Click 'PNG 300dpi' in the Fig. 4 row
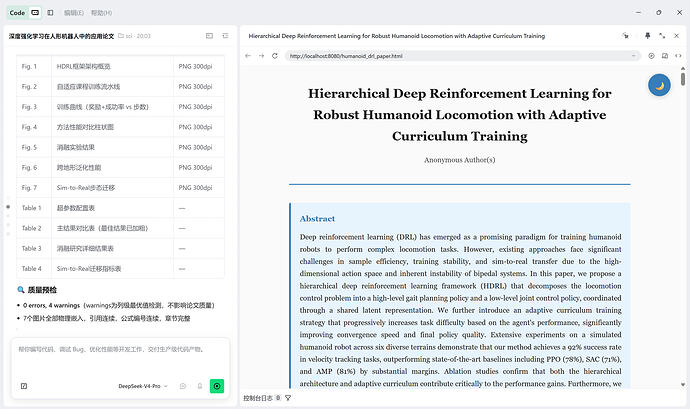Viewport: 690px width, 409px height. click(195, 127)
